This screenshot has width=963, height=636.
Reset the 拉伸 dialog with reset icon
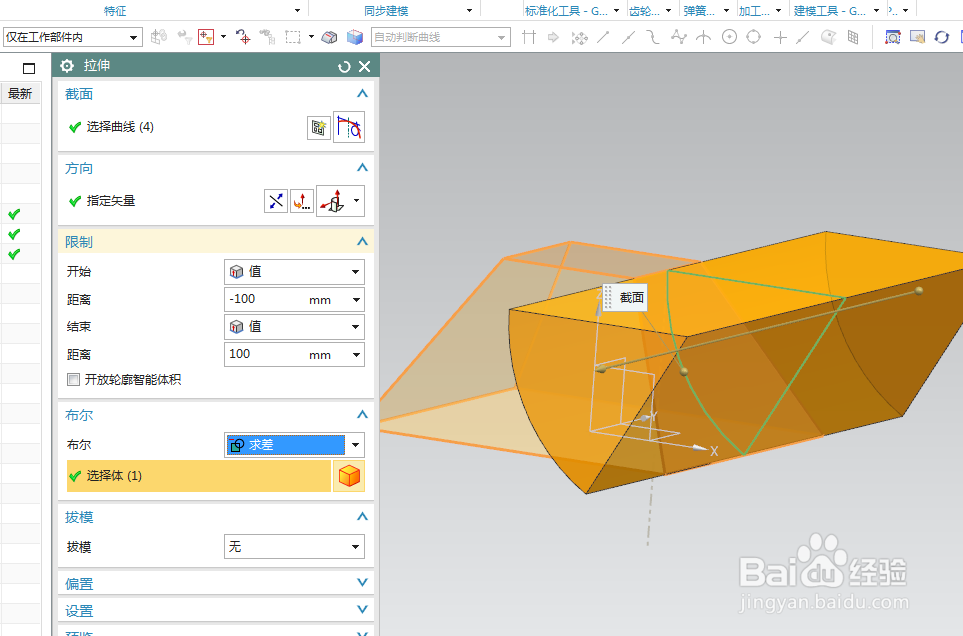[x=344, y=66]
